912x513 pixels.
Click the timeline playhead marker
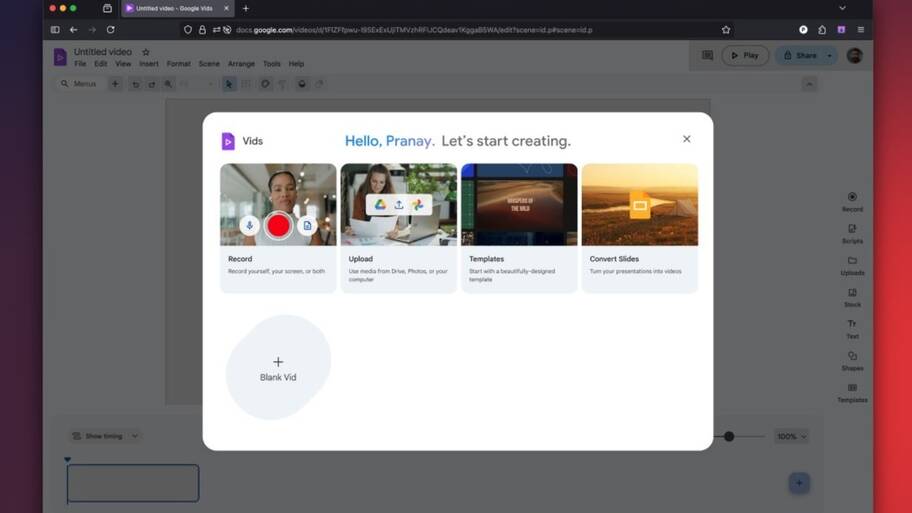click(67, 459)
